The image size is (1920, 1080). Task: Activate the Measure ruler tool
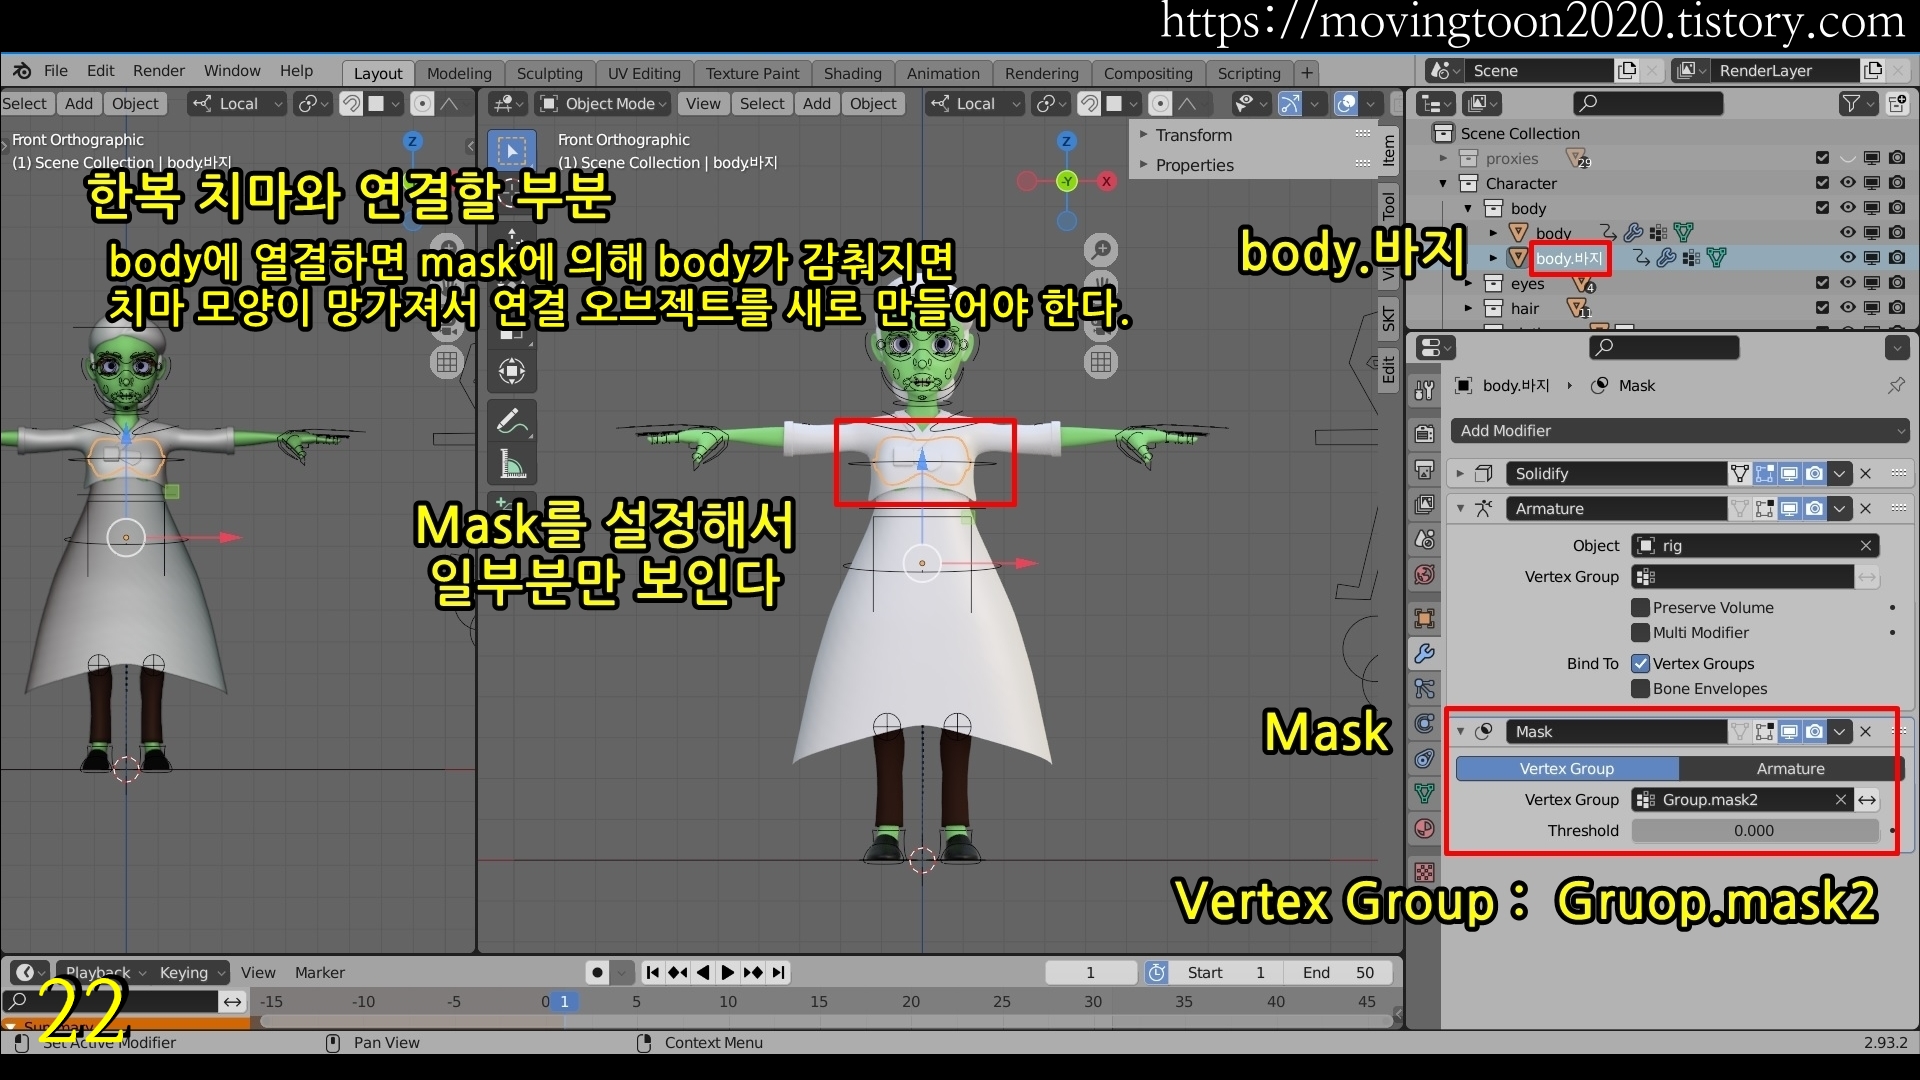coord(512,464)
